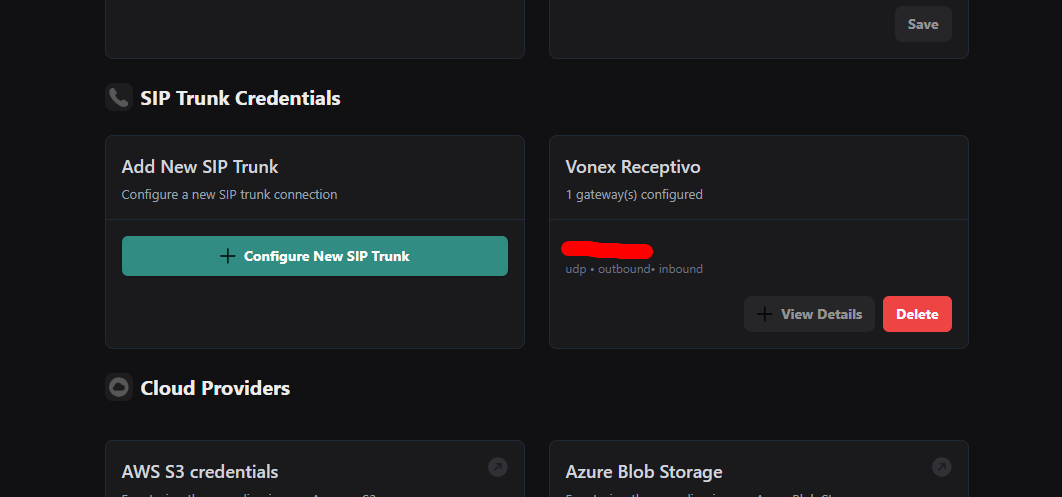Click the 'Configure a new SIP trunk connection' subtitle

[229, 194]
